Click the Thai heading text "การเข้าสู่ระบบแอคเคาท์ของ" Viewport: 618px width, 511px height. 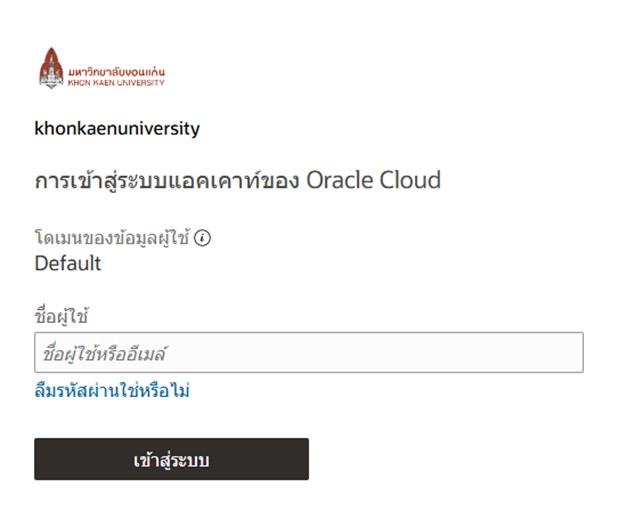[167, 180]
